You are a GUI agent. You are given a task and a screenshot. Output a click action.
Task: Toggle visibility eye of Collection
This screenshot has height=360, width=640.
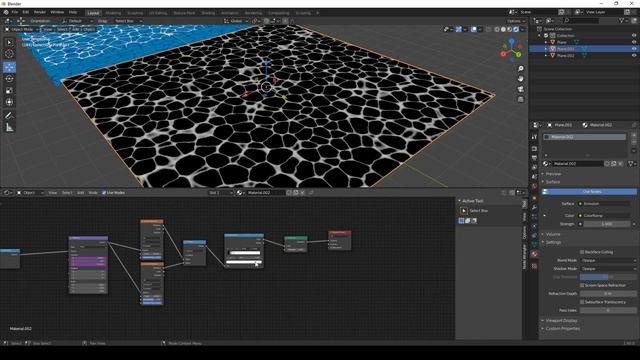(x=634, y=36)
